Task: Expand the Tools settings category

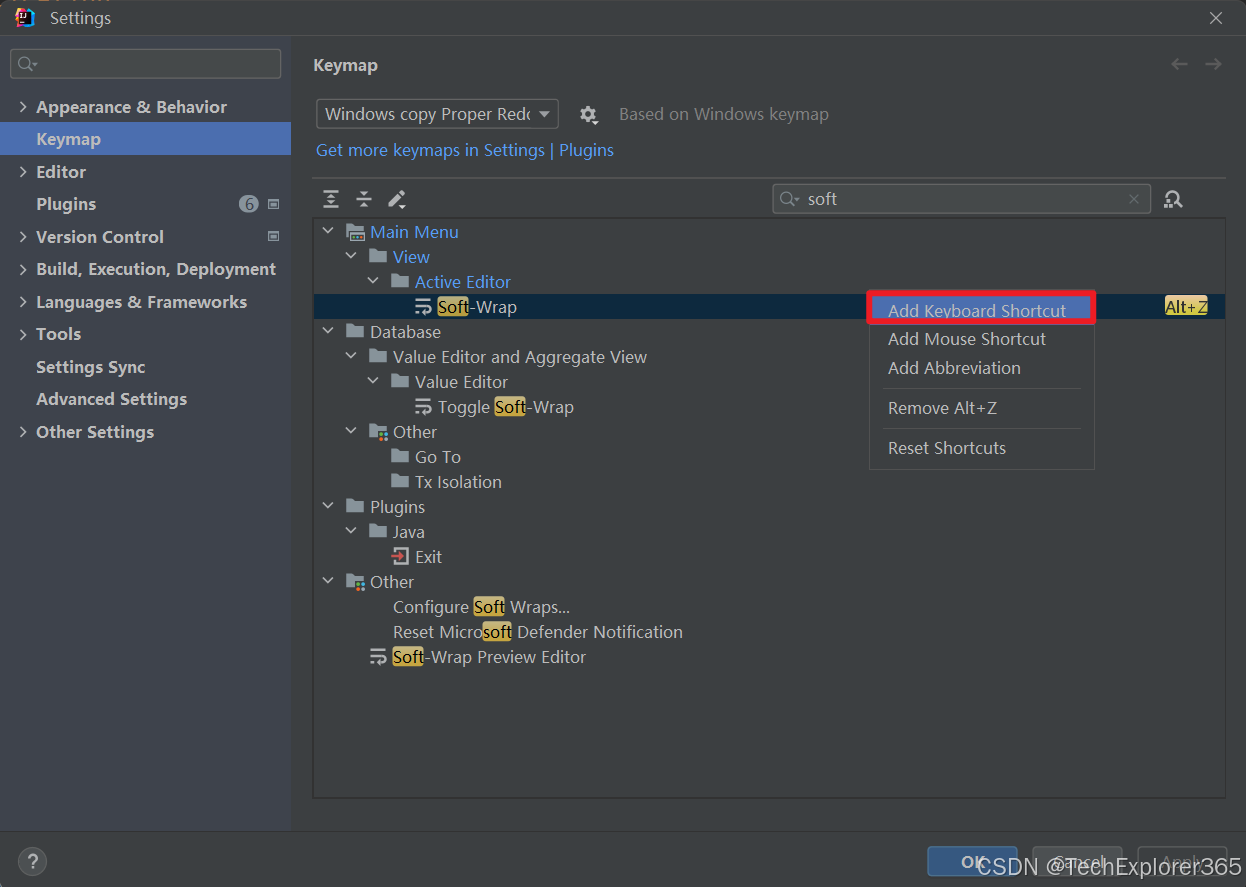Action: click(23, 334)
